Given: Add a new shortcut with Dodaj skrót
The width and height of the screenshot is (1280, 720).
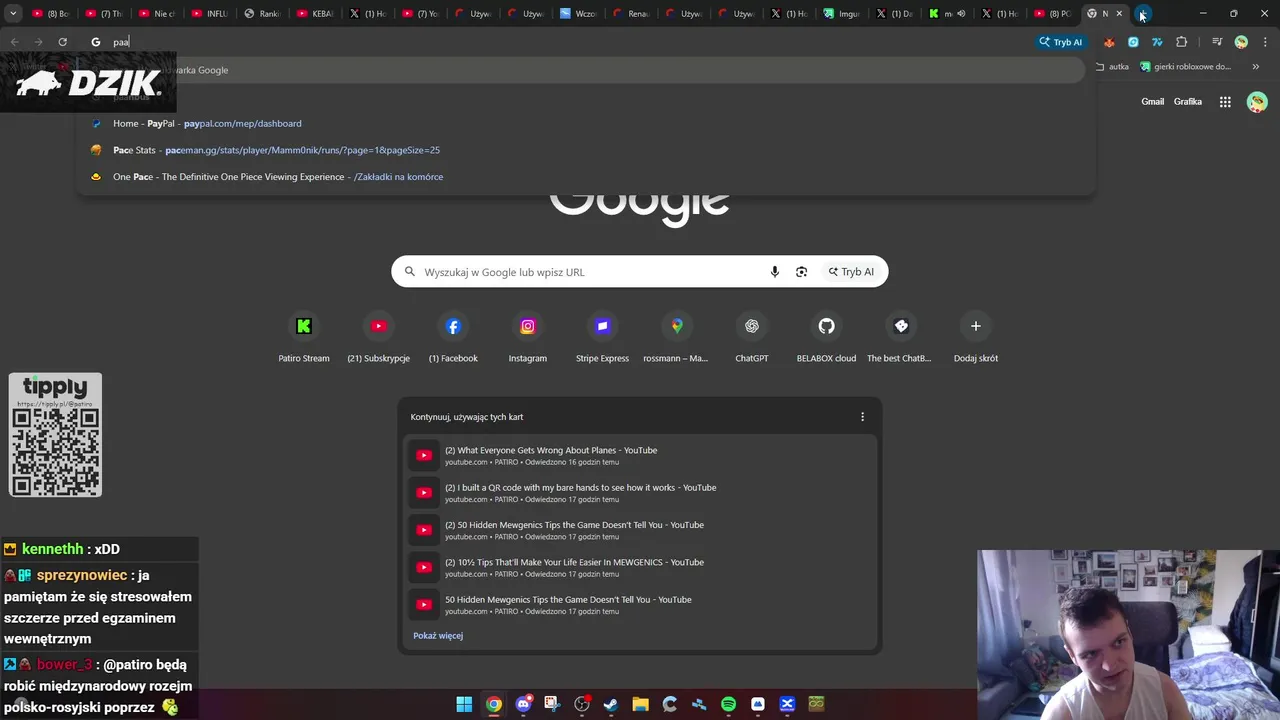Looking at the screenshot, I should coord(975,337).
